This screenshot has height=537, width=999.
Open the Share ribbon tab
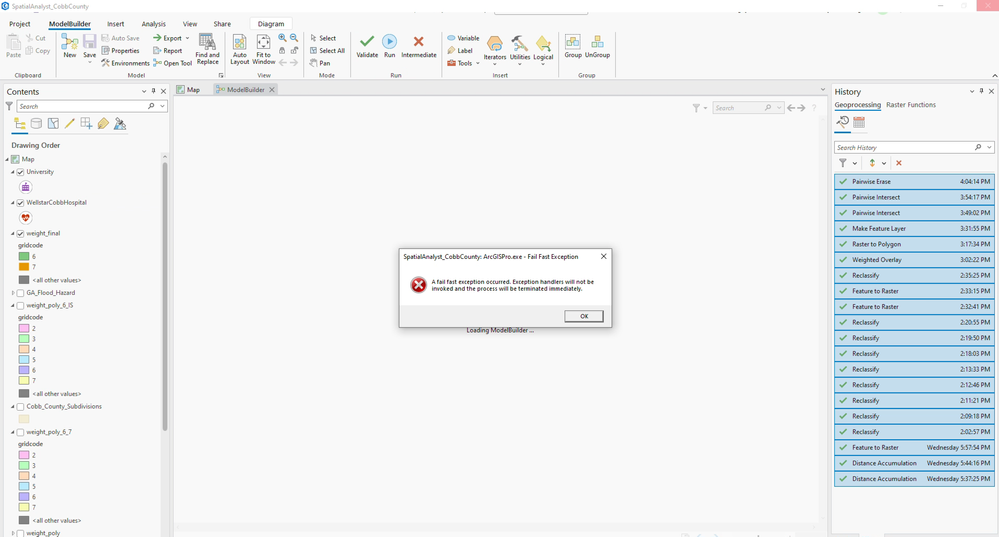(222, 24)
